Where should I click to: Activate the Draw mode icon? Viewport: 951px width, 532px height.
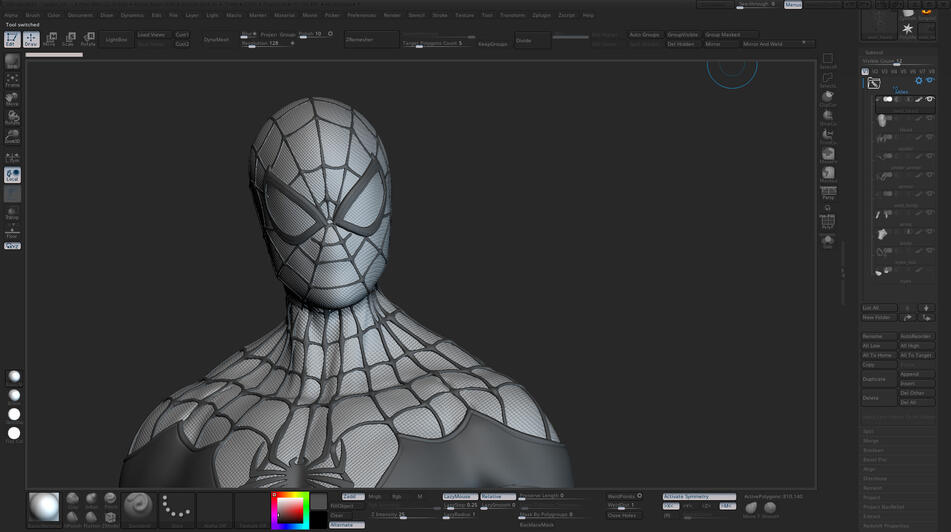coord(31,39)
